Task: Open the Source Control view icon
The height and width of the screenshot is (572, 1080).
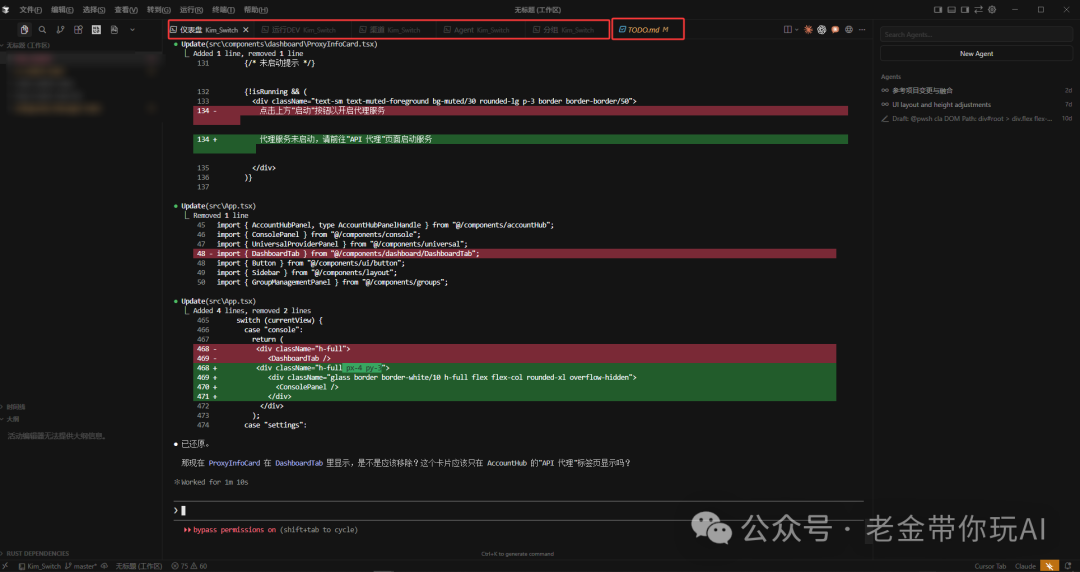Action: click(x=61, y=30)
